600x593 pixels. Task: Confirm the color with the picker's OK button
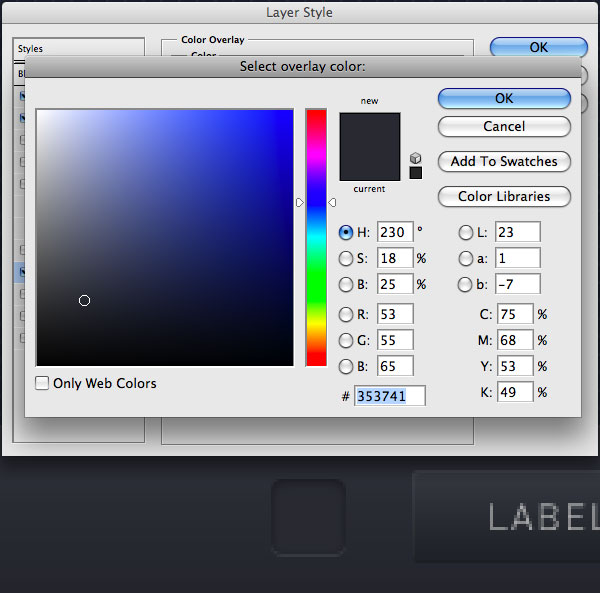pos(504,99)
